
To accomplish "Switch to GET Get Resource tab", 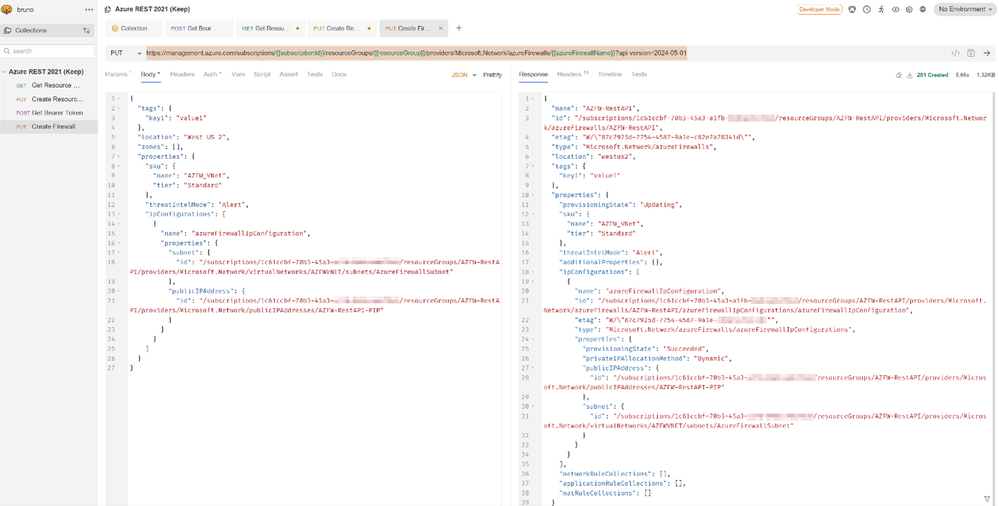I will [271, 28].
